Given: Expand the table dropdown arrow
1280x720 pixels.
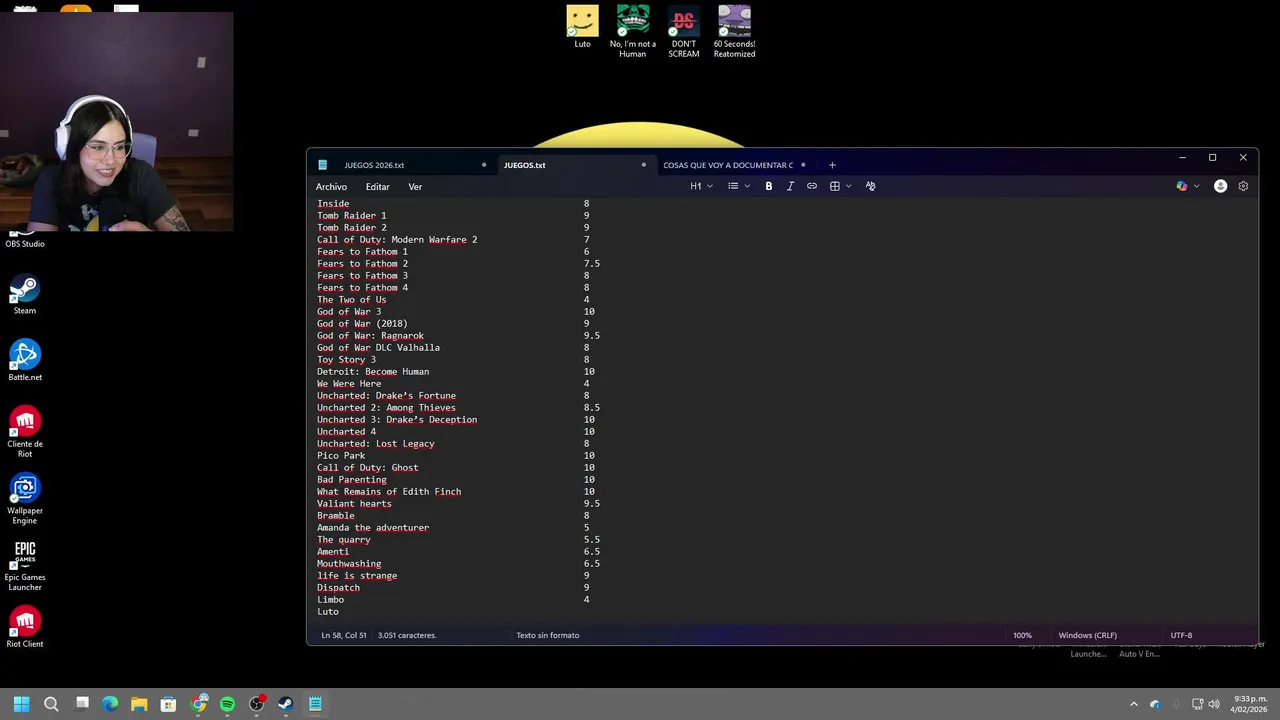Looking at the screenshot, I should pos(849,186).
